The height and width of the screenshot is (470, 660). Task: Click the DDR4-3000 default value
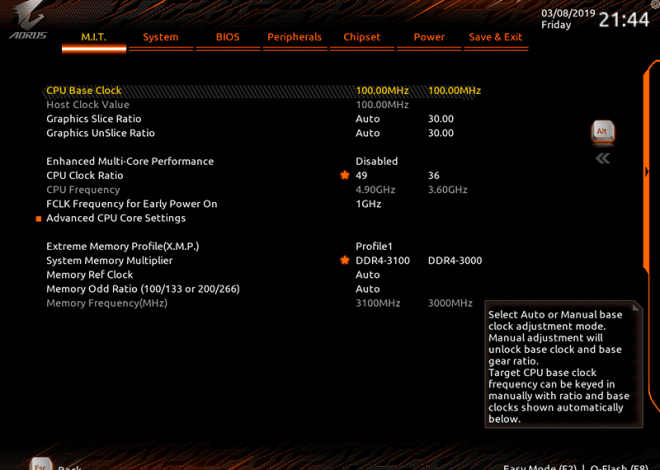(x=455, y=260)
